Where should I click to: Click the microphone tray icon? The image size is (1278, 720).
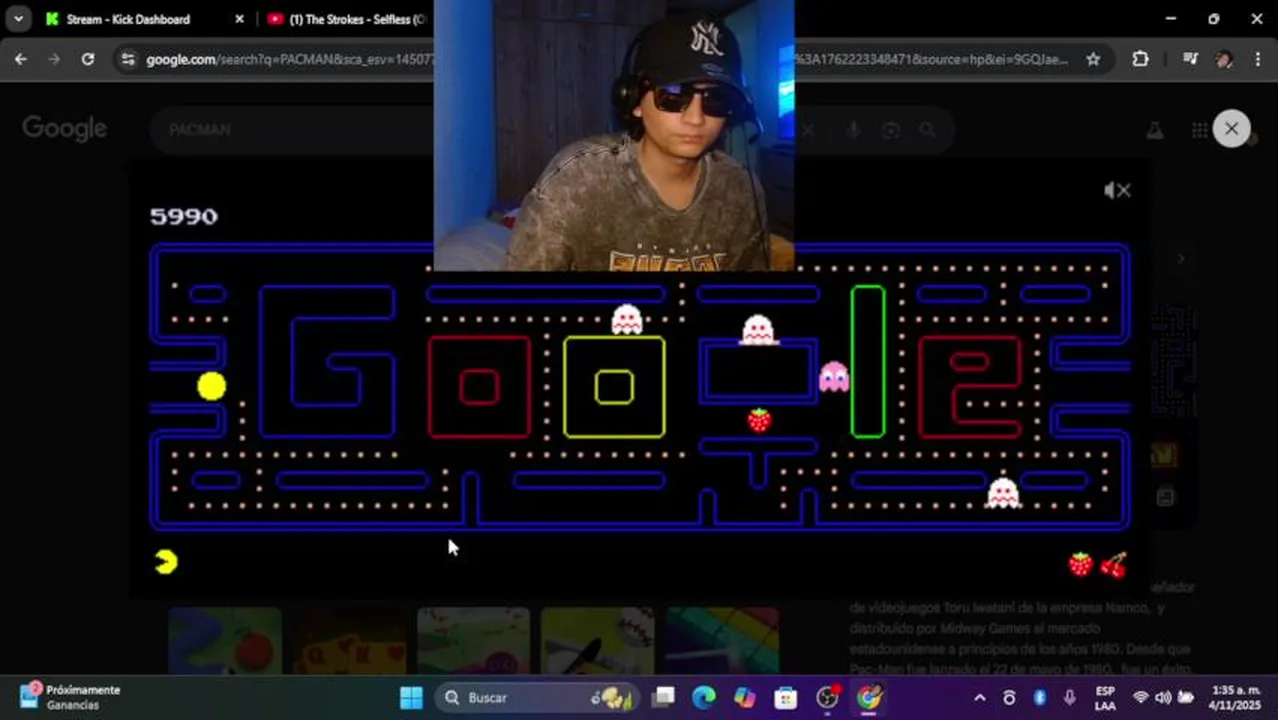coord(1070,697)
